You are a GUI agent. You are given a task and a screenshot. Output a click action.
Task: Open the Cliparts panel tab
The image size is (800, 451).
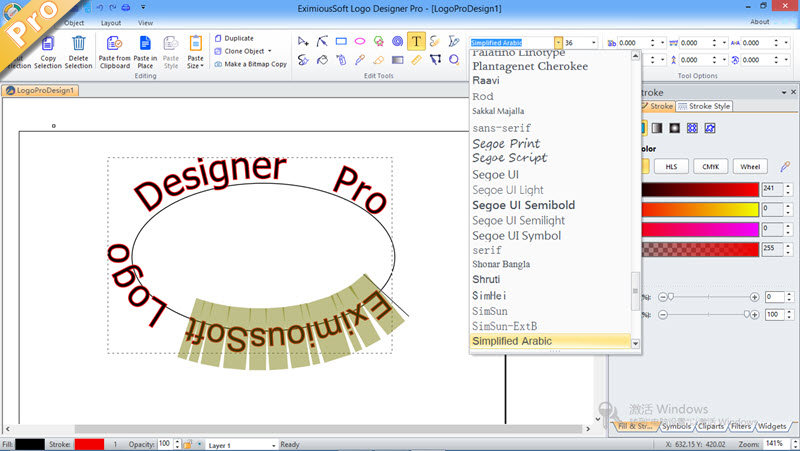click(710, 426)
